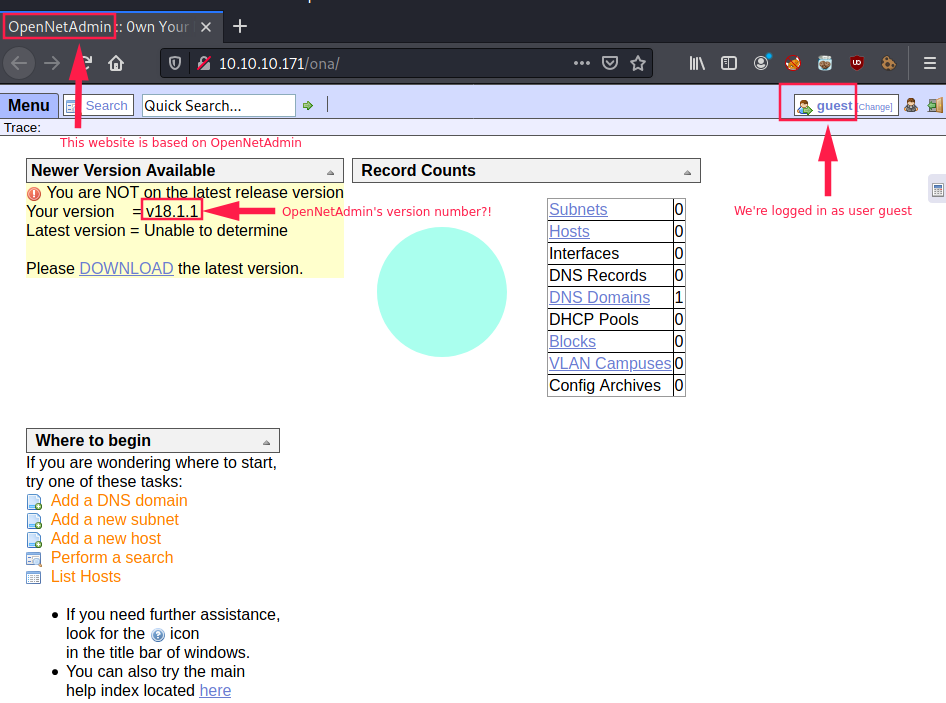The width and height of the screenshot is (946, 703).
Task: Click the green Quick Search go arrow
Action: point(308,106)
